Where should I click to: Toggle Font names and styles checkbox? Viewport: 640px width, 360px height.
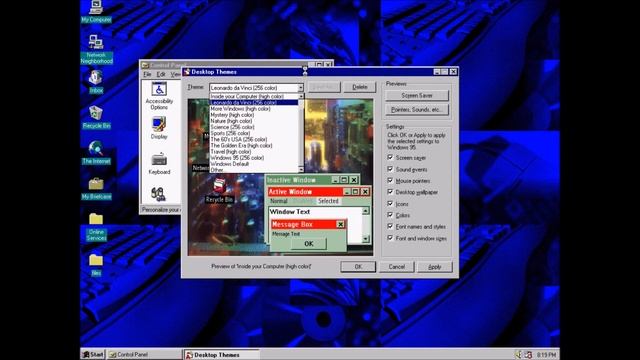pyautogui.click(x=390, y=226)
